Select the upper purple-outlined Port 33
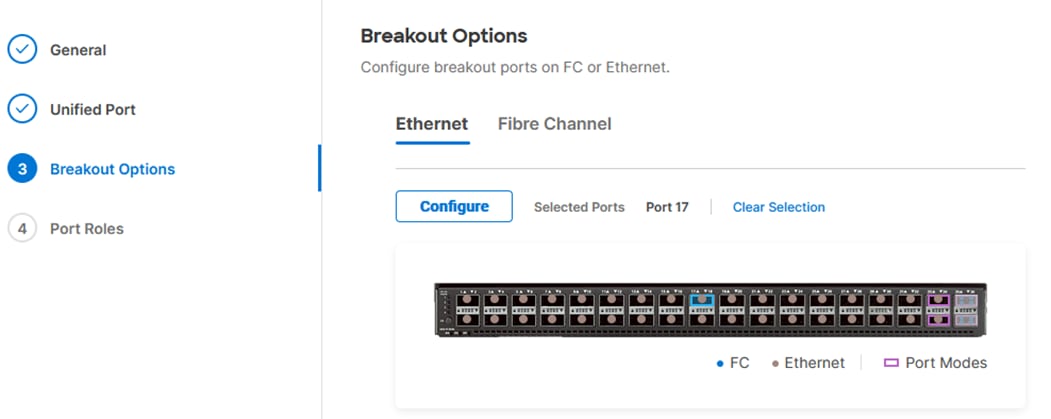1051x419 pixels. [x=938, y=300]
